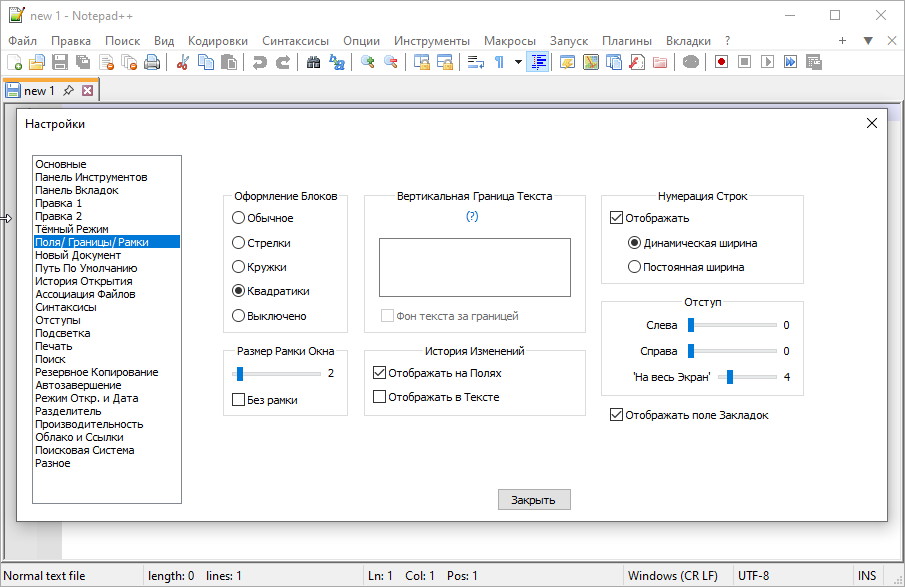Open the Макросы menu
Viewport: 905px width, 587px height.
[x=510, y=41]
